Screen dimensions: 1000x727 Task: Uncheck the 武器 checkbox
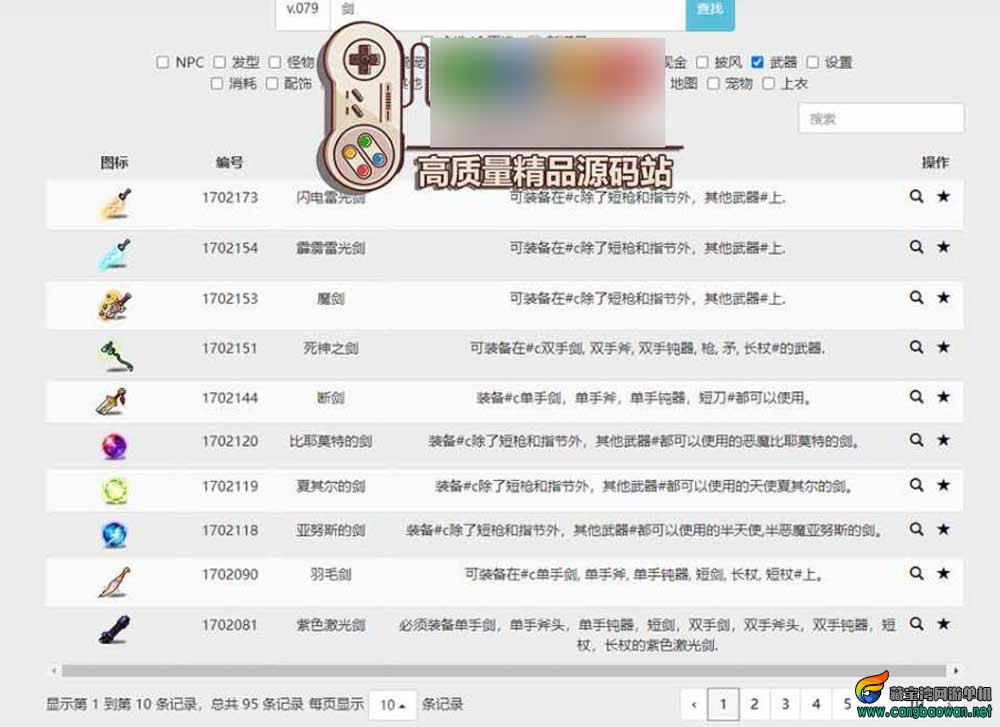758,62
